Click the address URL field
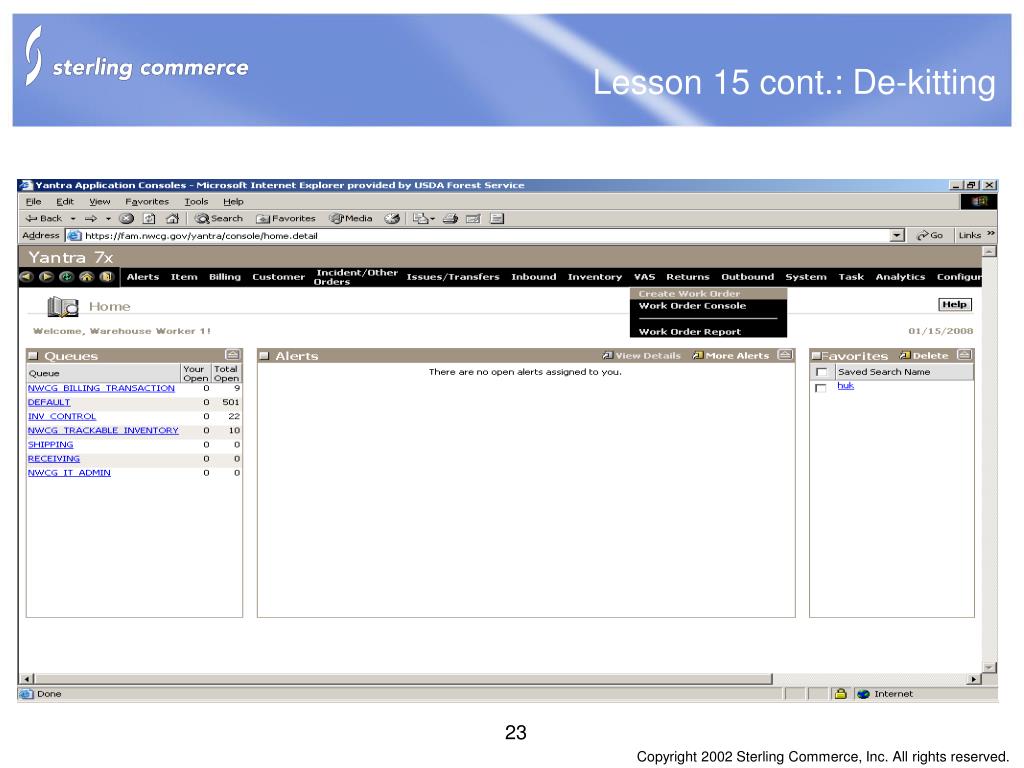Image resolution: width=1024 pixels, height=768 pixels. [487, 236]
